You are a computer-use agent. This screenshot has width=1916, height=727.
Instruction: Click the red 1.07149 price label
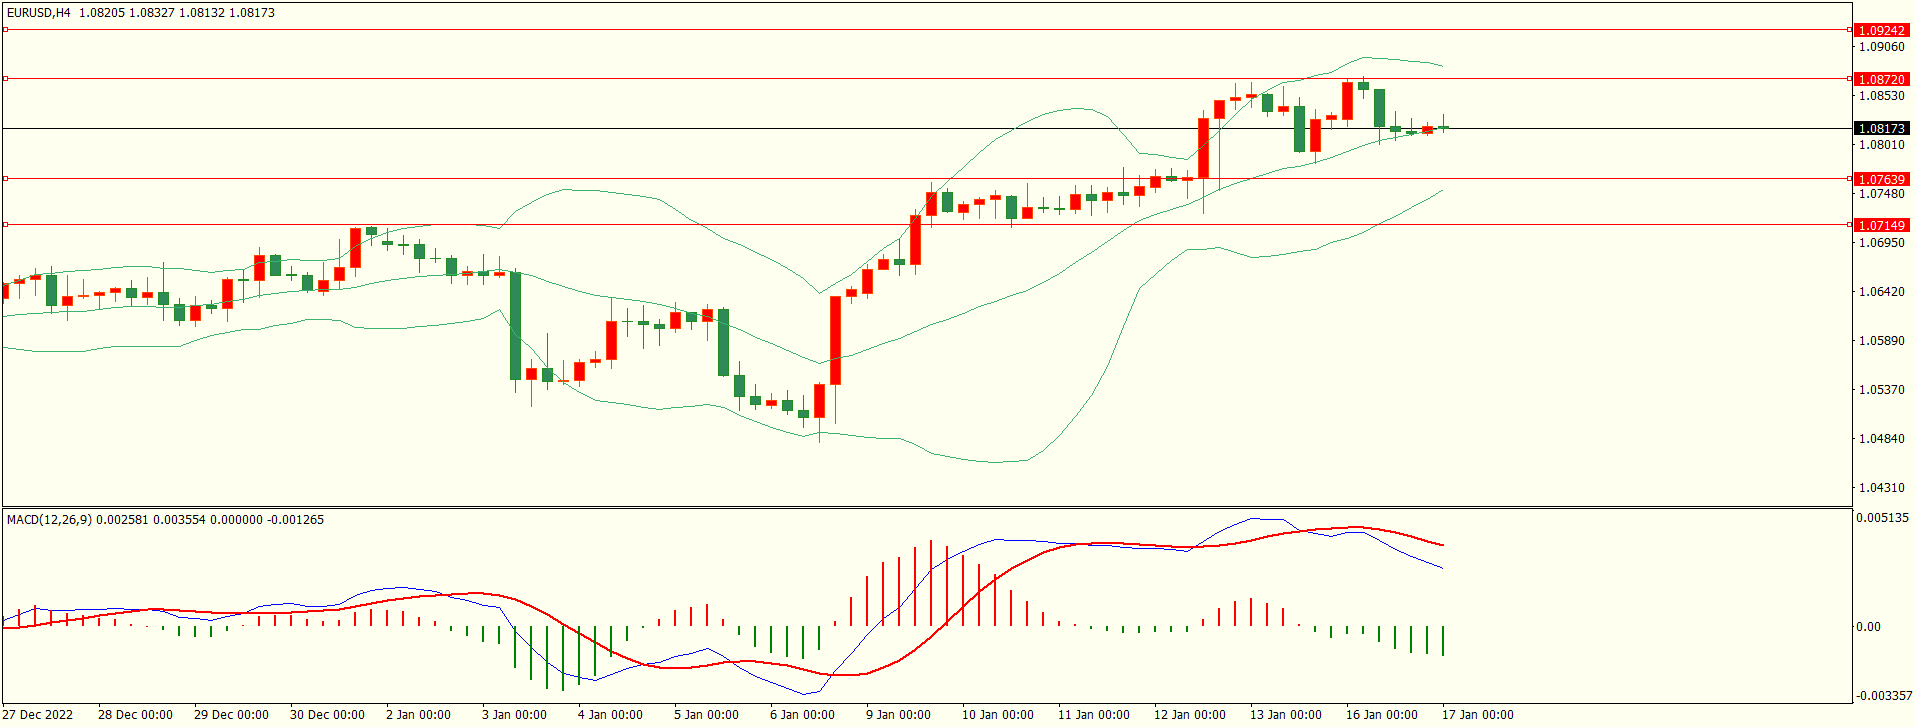[x=1881, y=225]
